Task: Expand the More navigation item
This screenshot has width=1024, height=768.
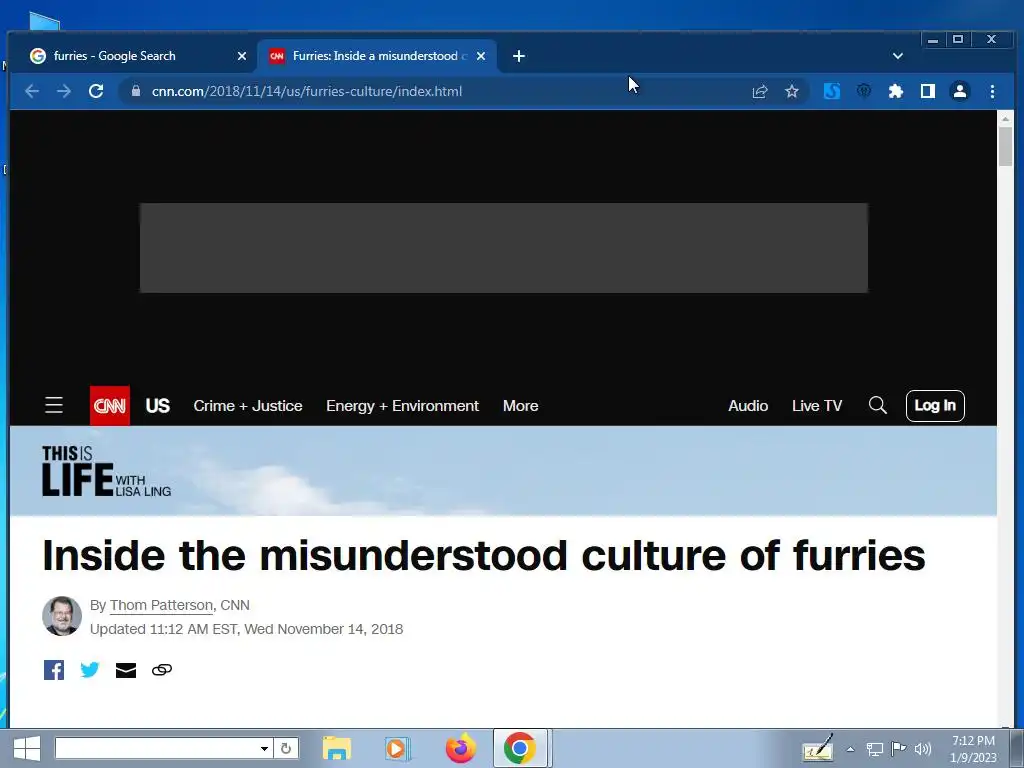Action: 520,406
